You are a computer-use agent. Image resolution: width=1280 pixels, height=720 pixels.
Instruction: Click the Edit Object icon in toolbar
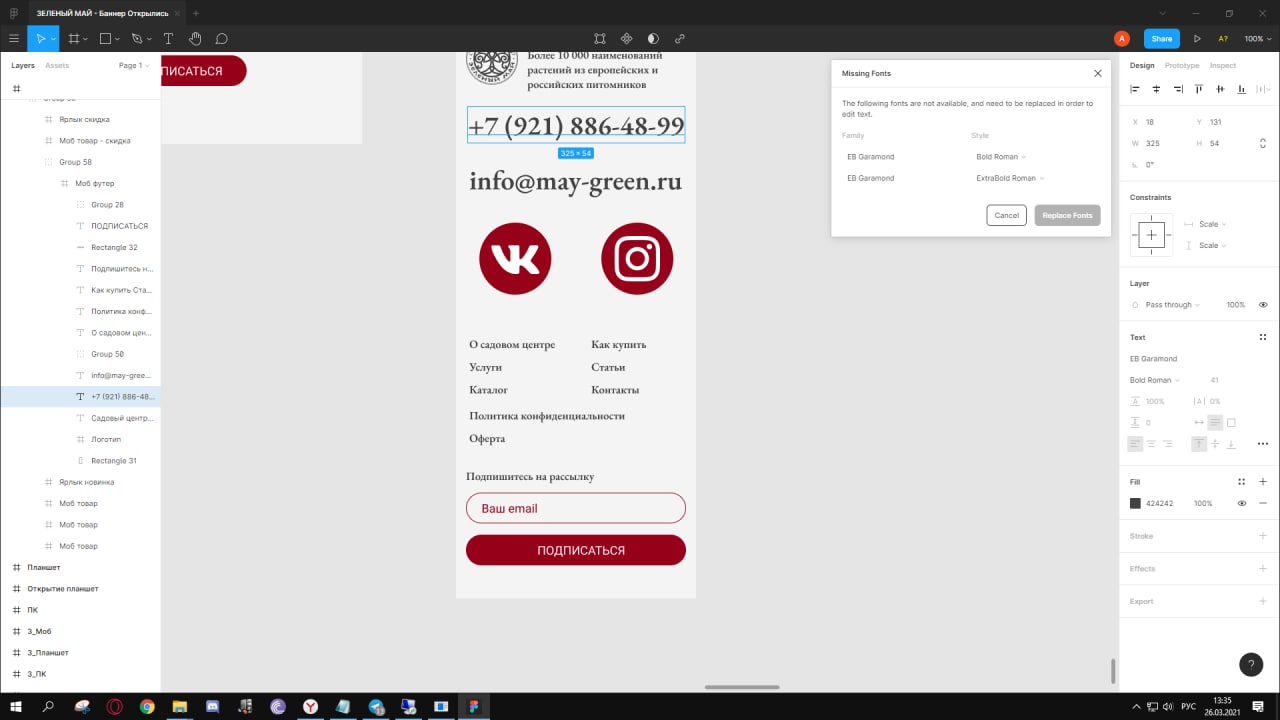pos(600,39)
